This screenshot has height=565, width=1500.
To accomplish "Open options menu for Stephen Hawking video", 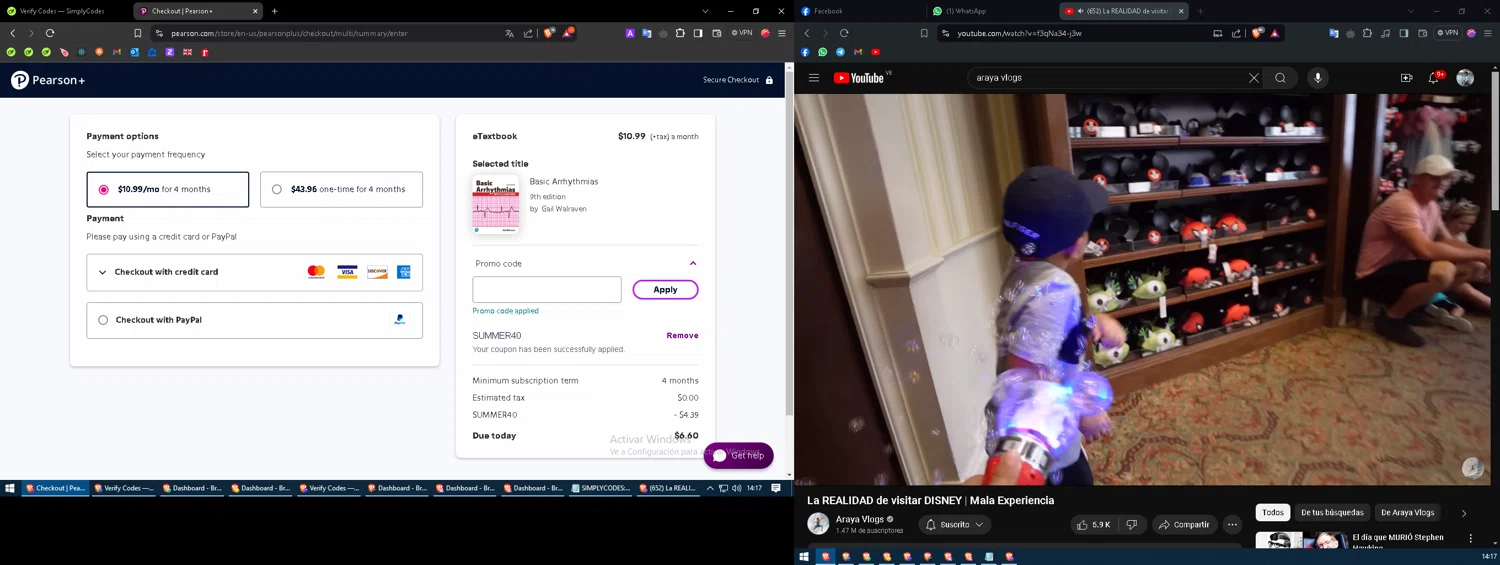I will [1470, 538].
